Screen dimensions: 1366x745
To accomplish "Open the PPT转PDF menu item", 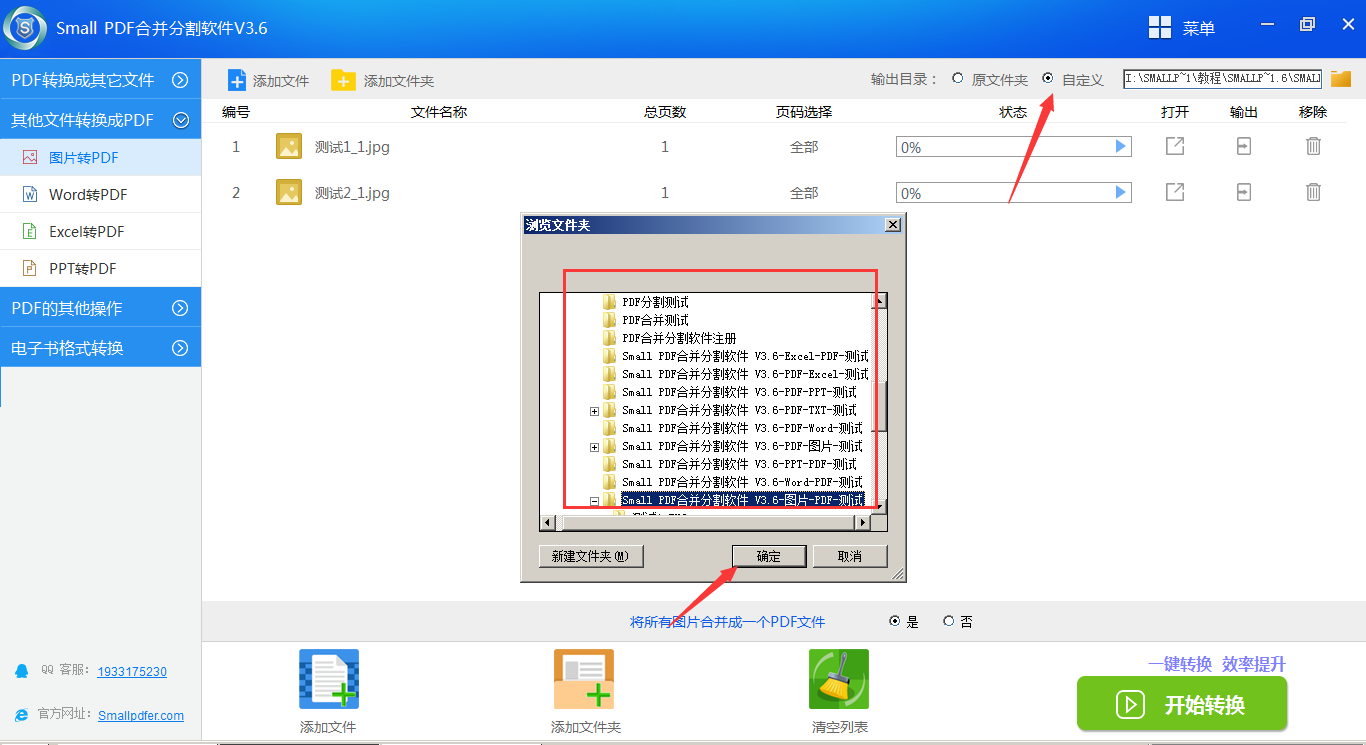I will (100, 268).
